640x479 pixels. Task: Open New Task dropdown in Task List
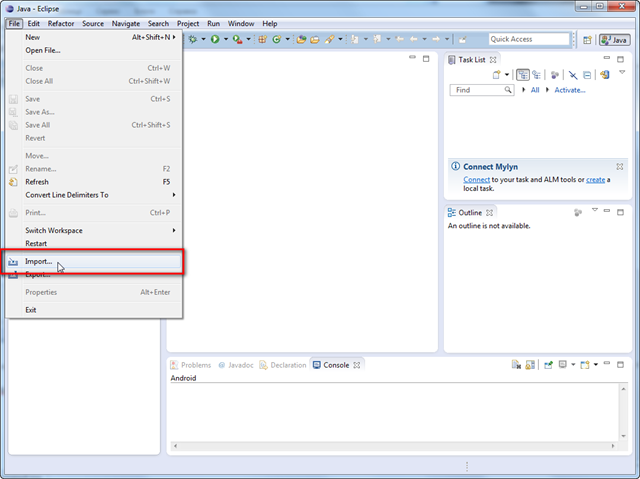(507, 75)
